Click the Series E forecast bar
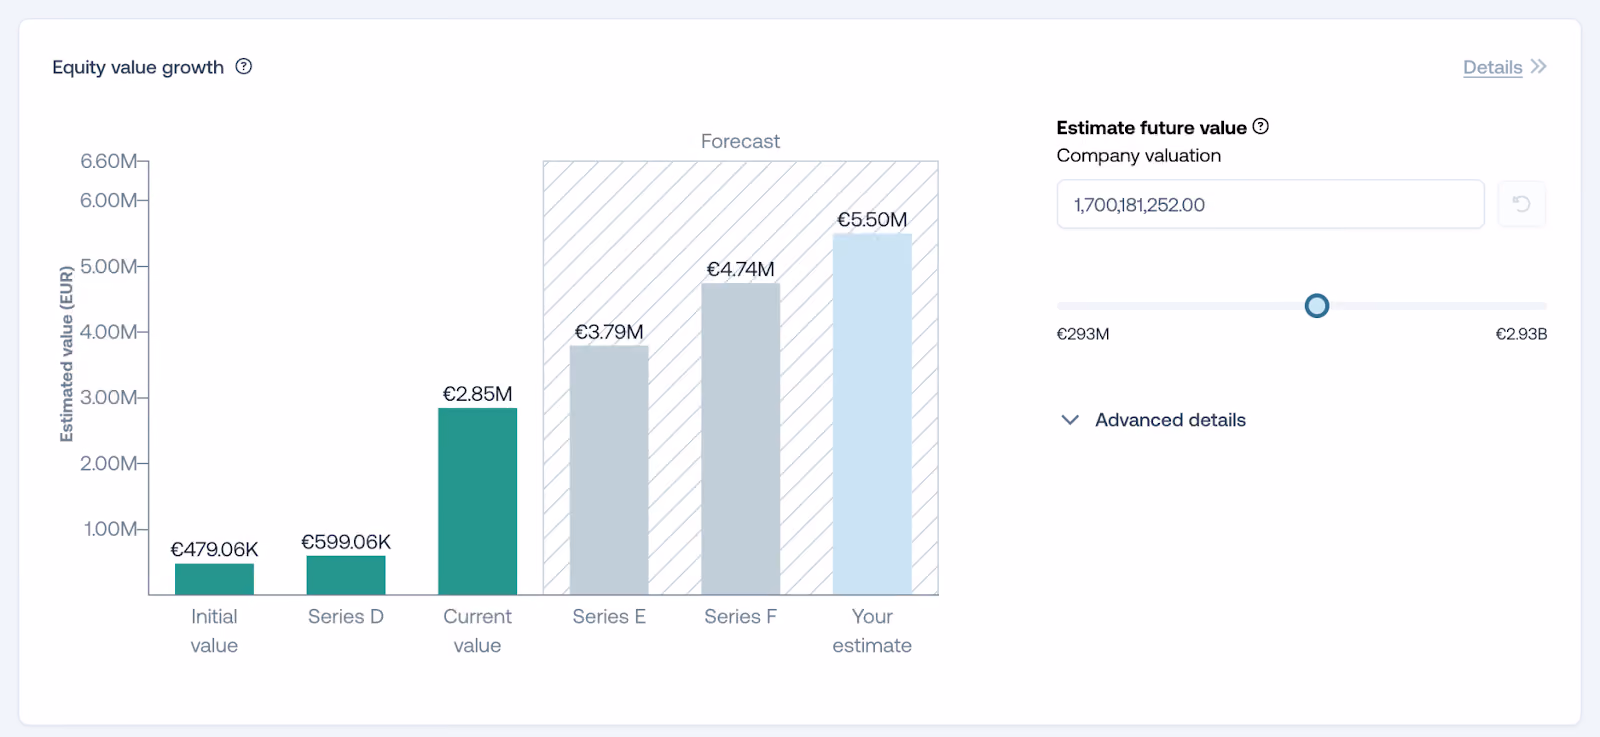This screenshot has height=737, width=1600. pyautogui.click(x=609, y=470)
